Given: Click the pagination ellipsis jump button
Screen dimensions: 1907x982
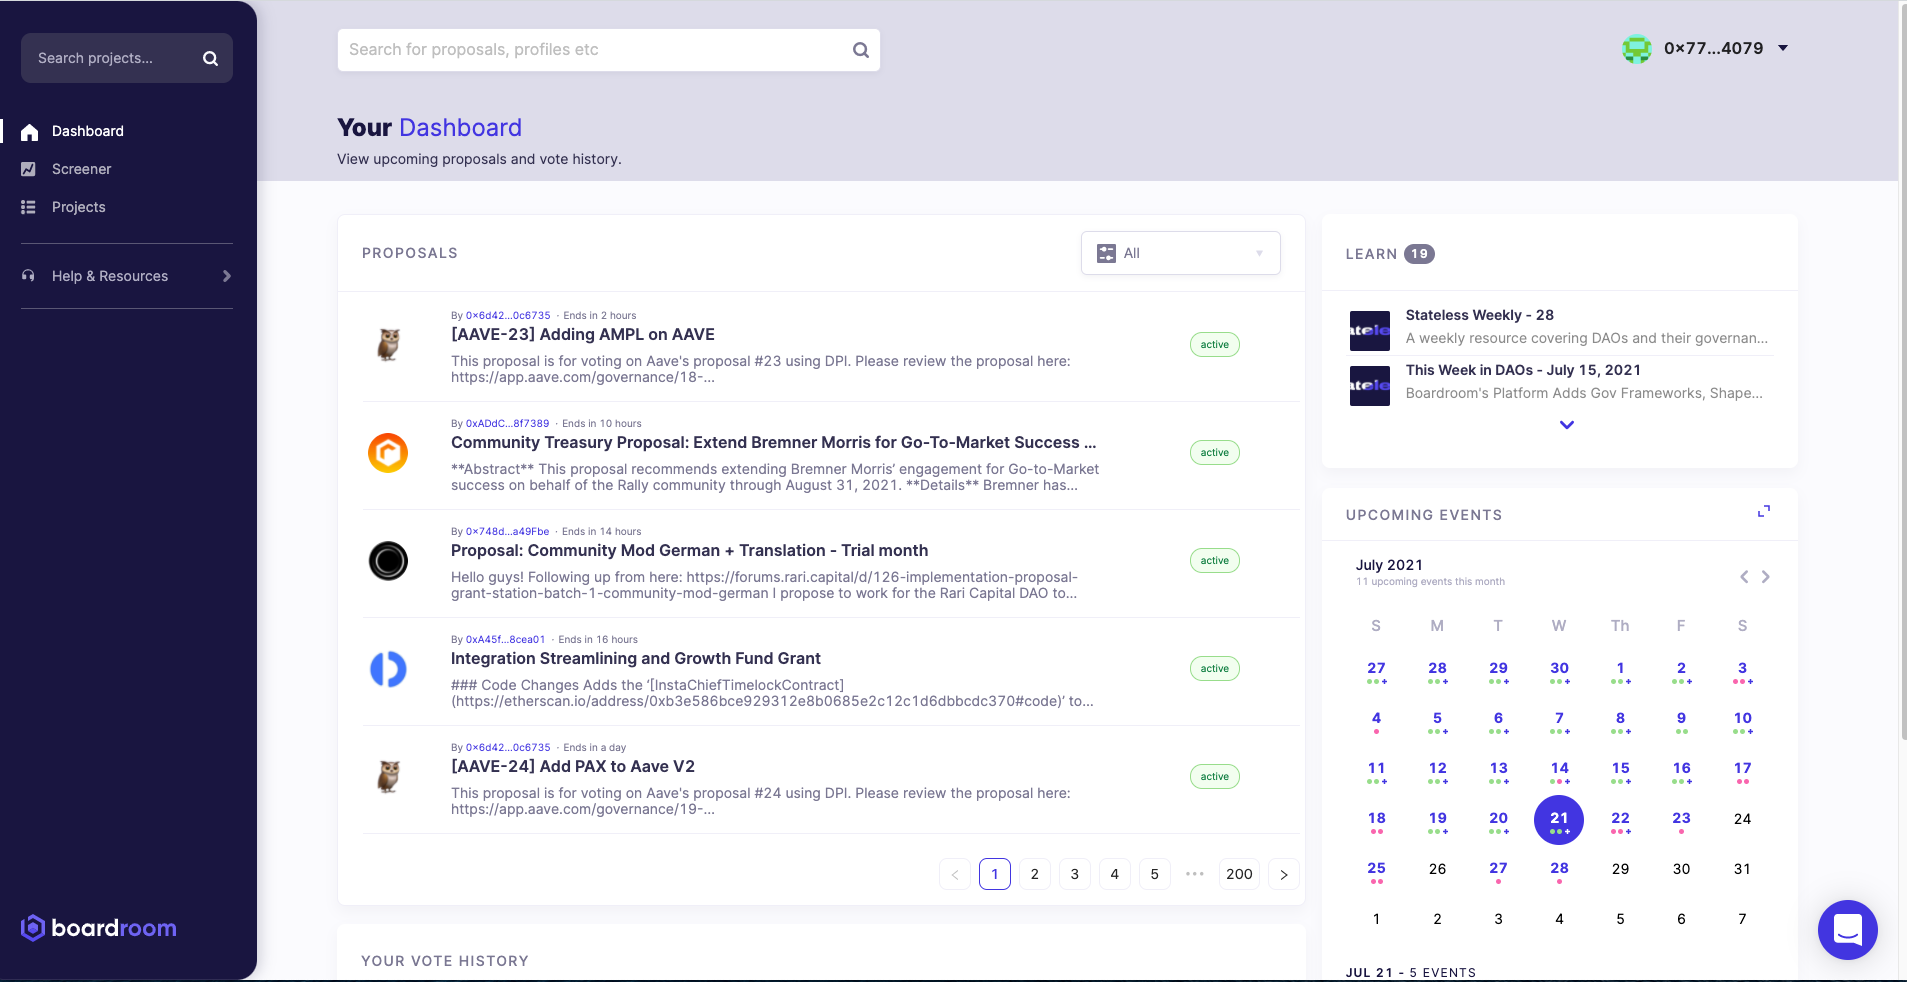Looking at the screenshot, I should [1195, 874].
